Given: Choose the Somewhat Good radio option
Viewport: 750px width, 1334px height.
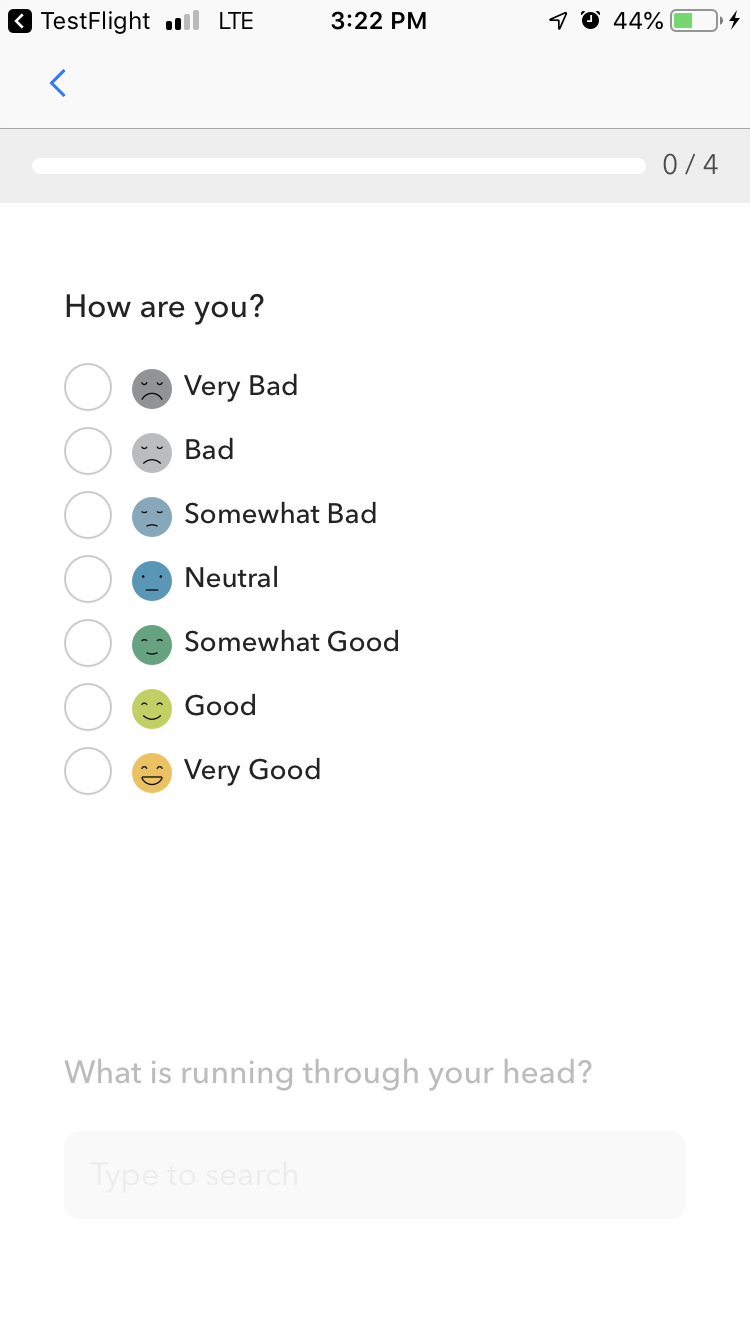Looking at the screenshot, I should tap(88, 643).
